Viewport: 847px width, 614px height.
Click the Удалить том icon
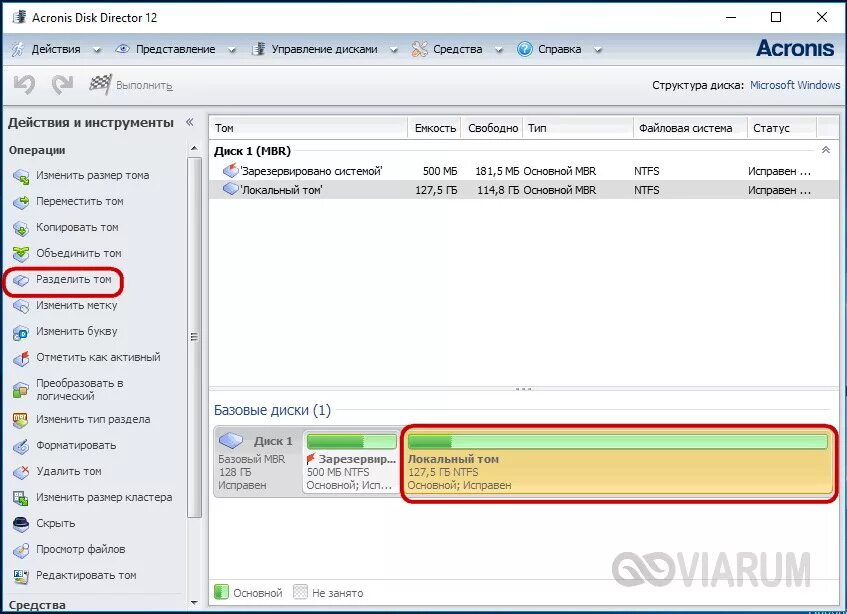coord(21,472)
